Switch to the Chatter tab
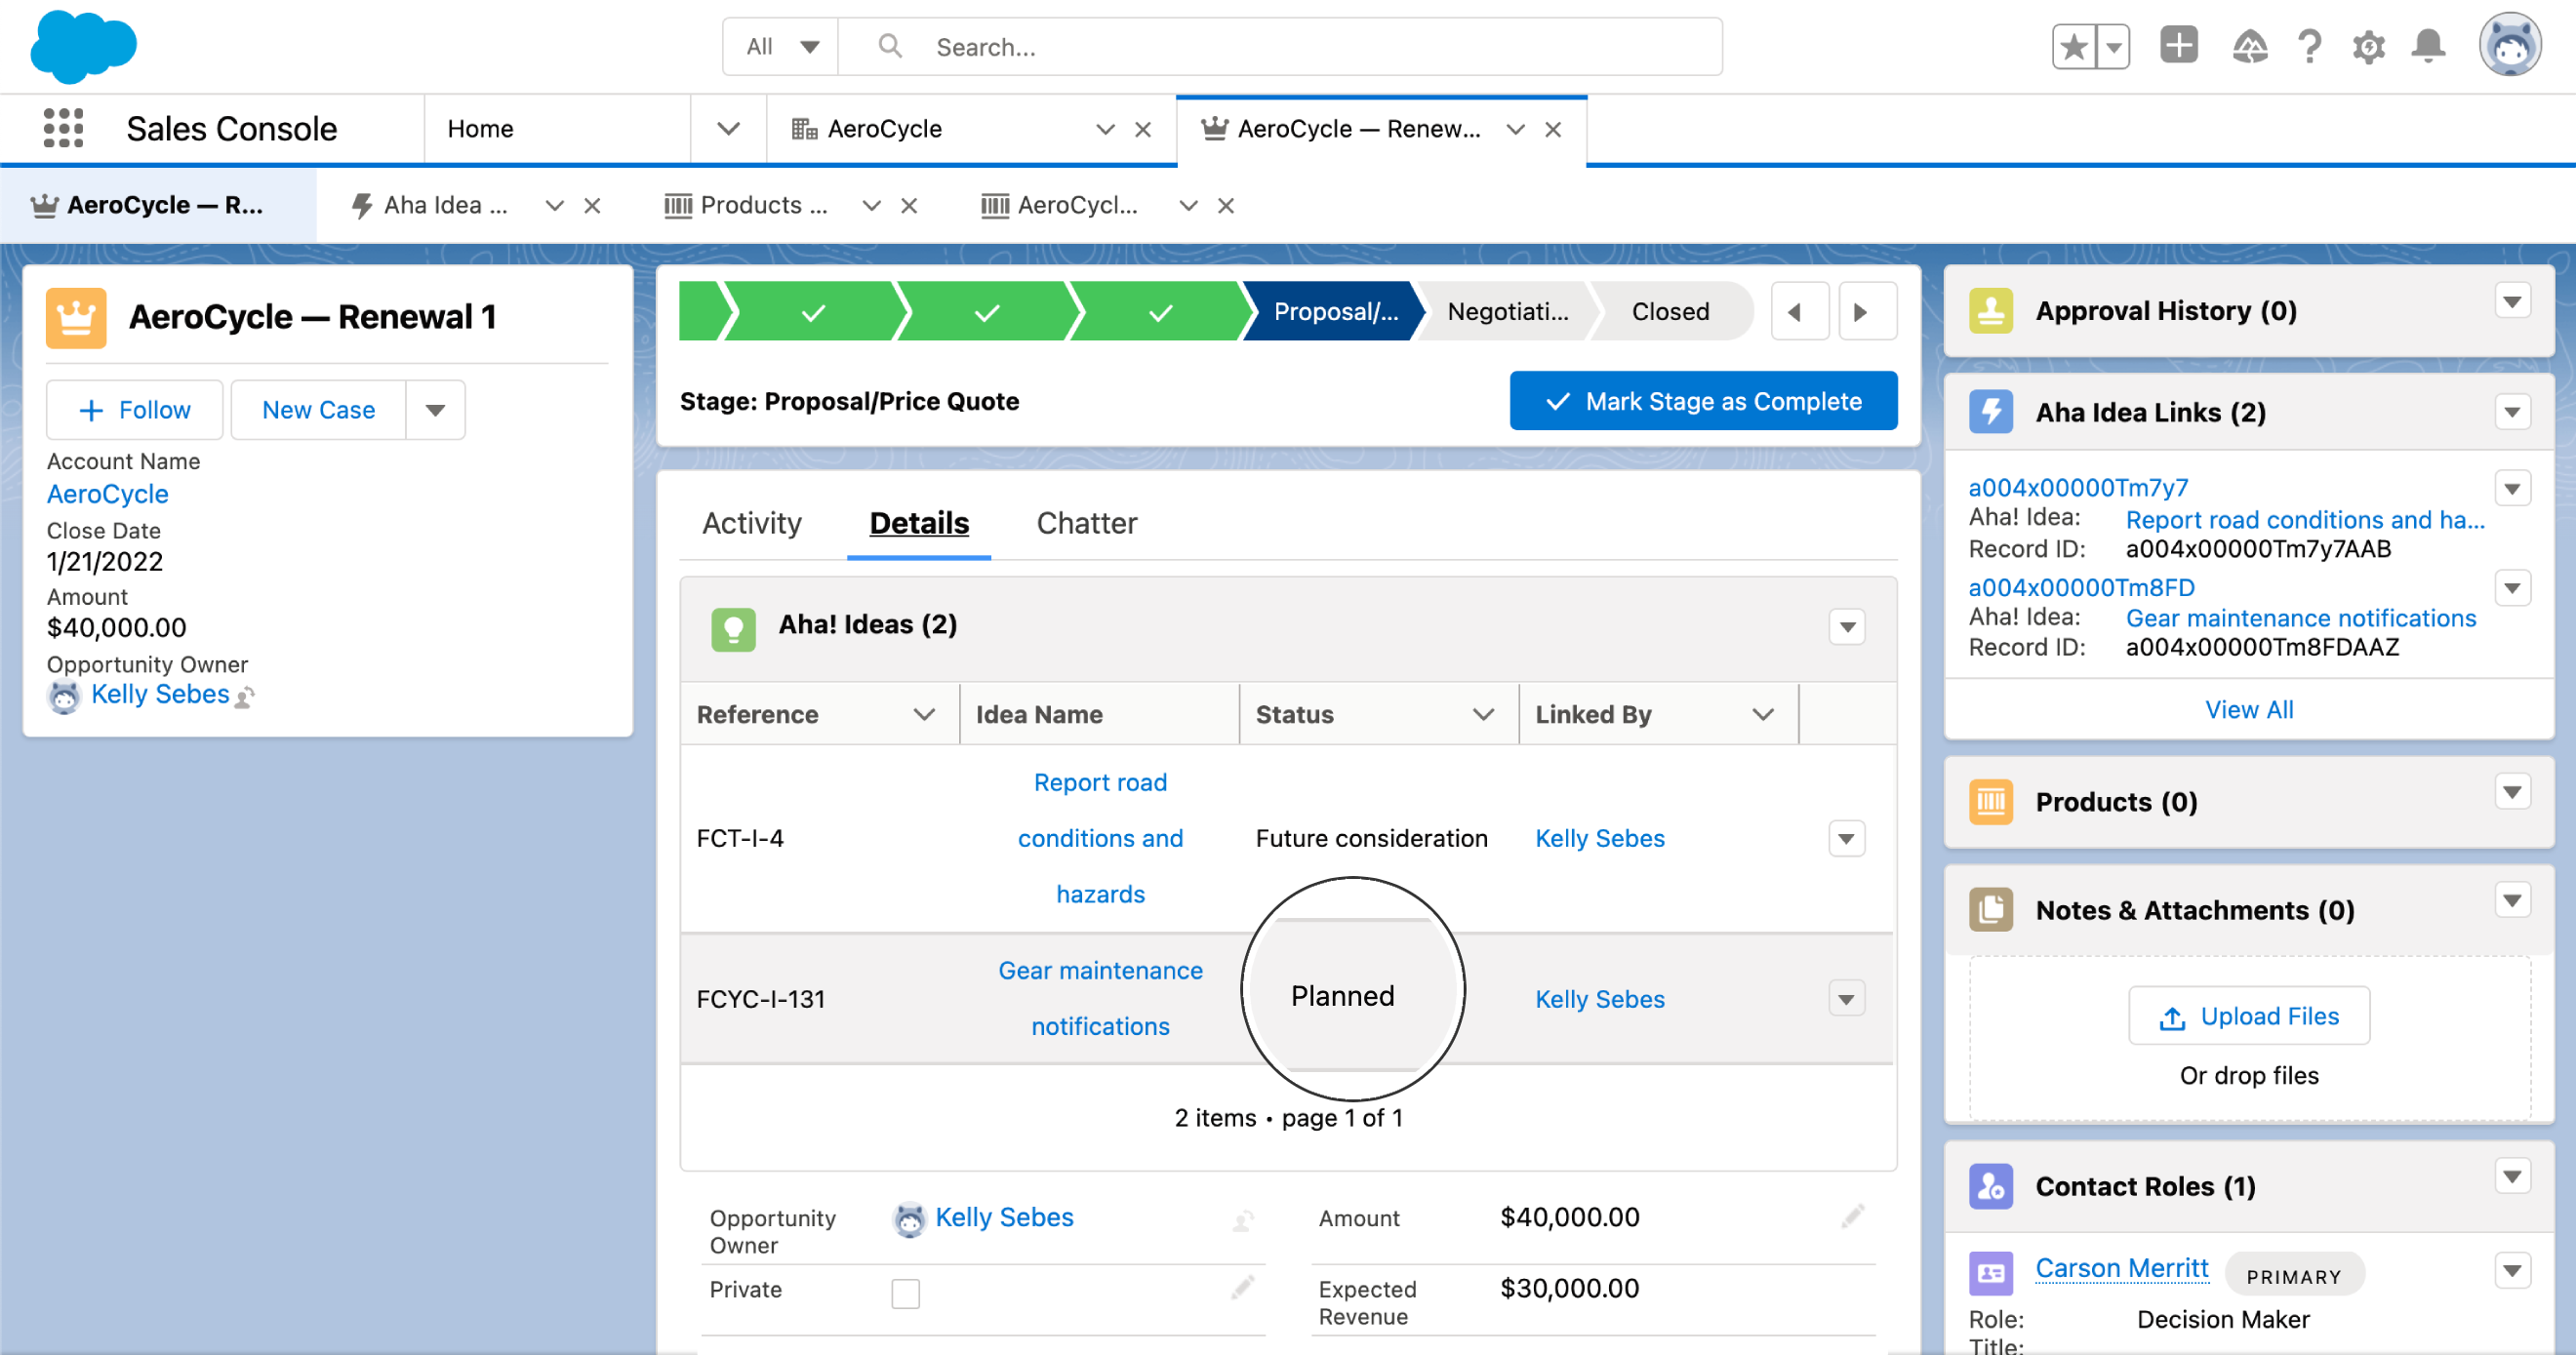The width and height of the screenshot is (2576, 1355). coord(1086,523)
